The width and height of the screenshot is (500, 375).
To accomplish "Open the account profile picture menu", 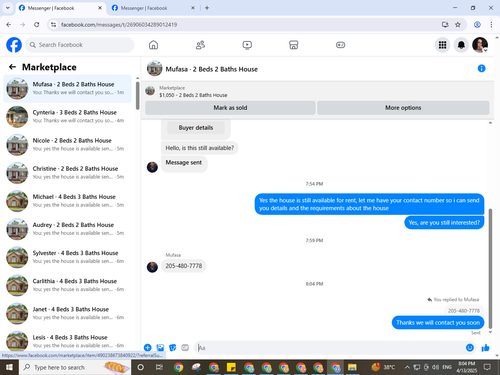I will 480,45.
